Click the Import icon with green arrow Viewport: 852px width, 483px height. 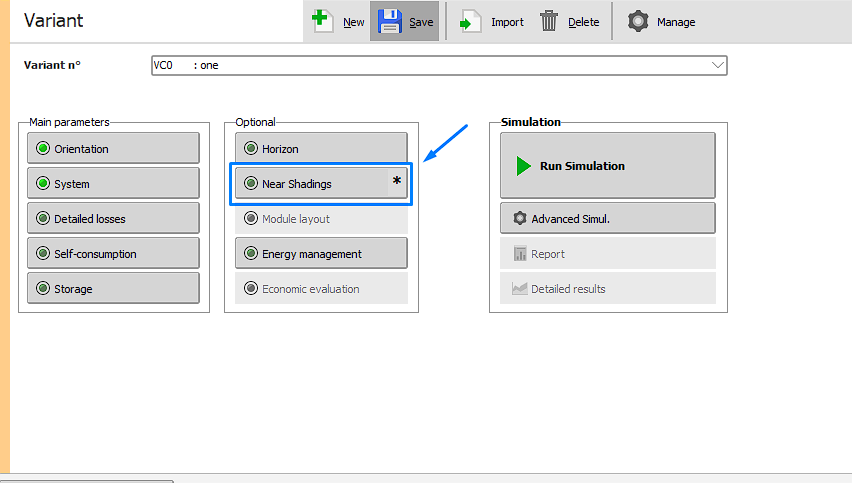click(471, 21)
